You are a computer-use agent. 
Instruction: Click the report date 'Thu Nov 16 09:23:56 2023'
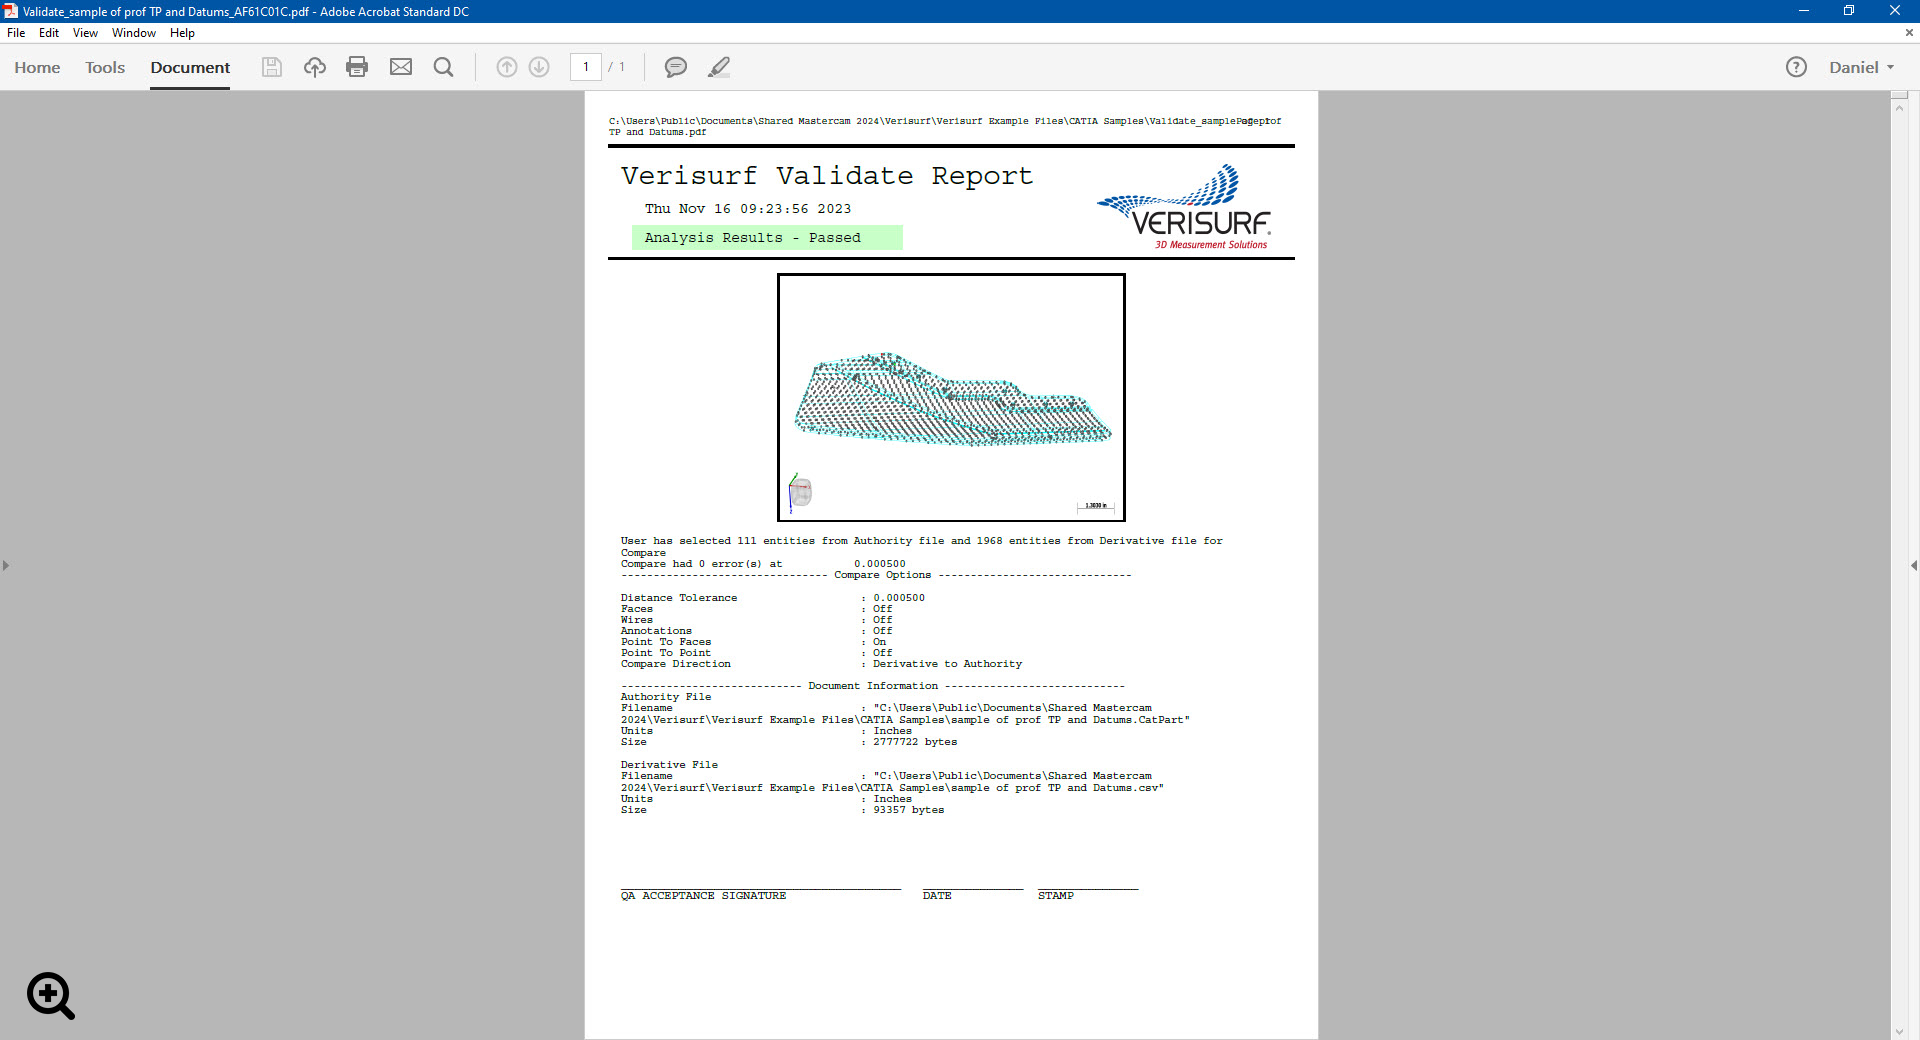tap(748, 209)
